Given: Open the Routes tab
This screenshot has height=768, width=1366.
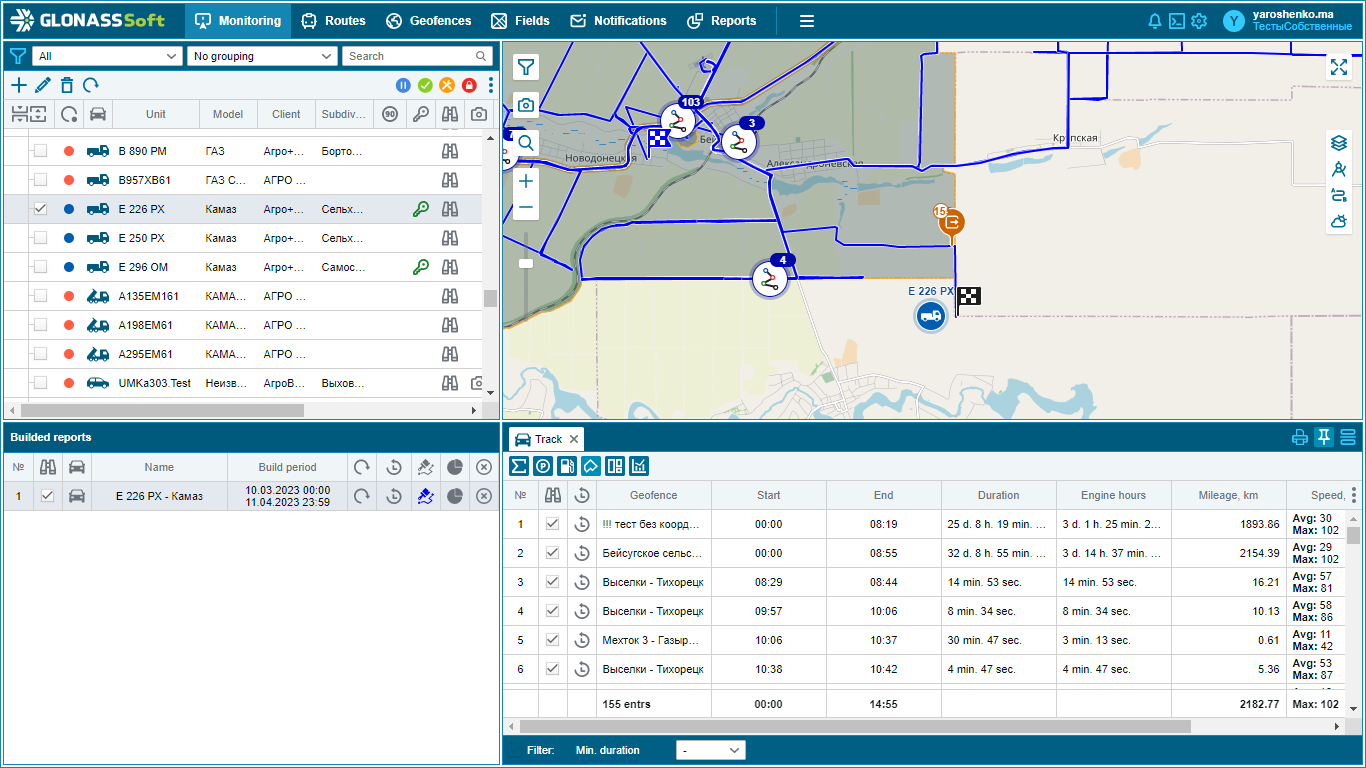Looking at the screenshot, I should [333, 21].
